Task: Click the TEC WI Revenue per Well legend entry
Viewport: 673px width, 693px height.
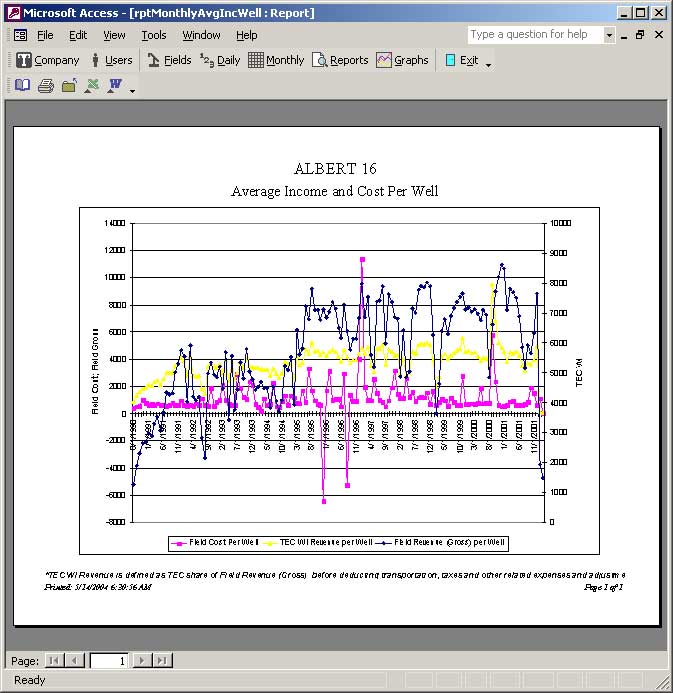Action: click(318, 542)
